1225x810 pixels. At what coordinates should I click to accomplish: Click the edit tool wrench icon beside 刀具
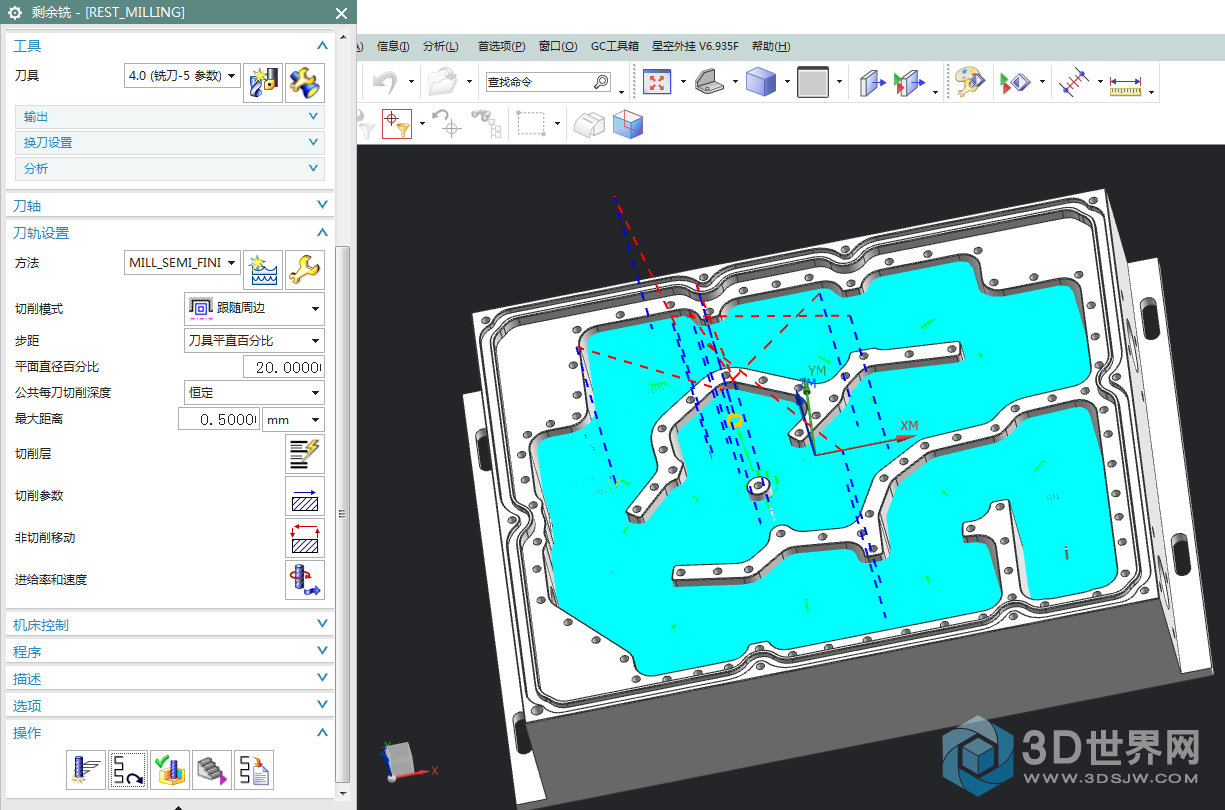click(x=305, y=83)
